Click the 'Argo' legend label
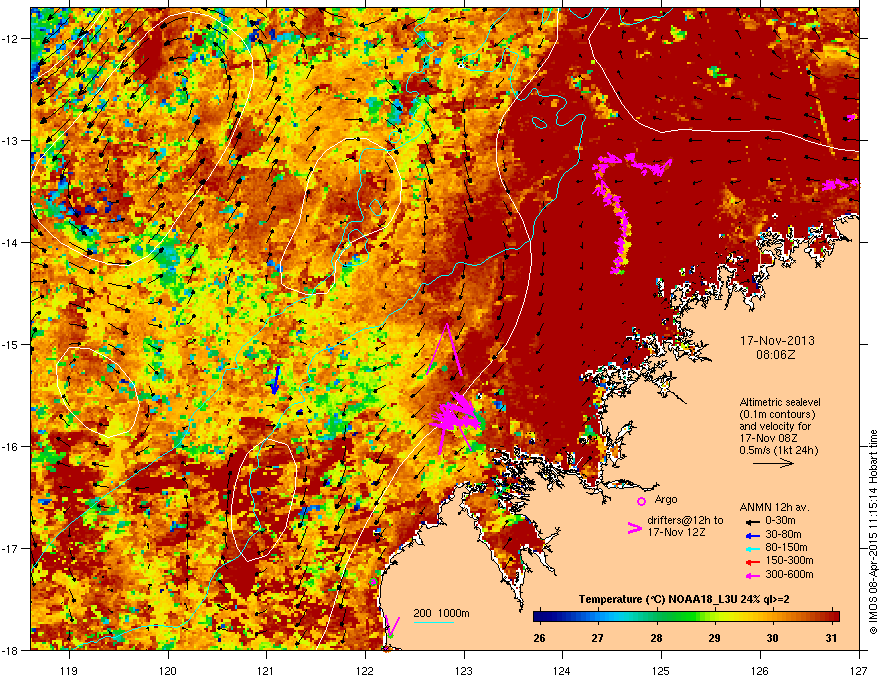 (666, 500)
